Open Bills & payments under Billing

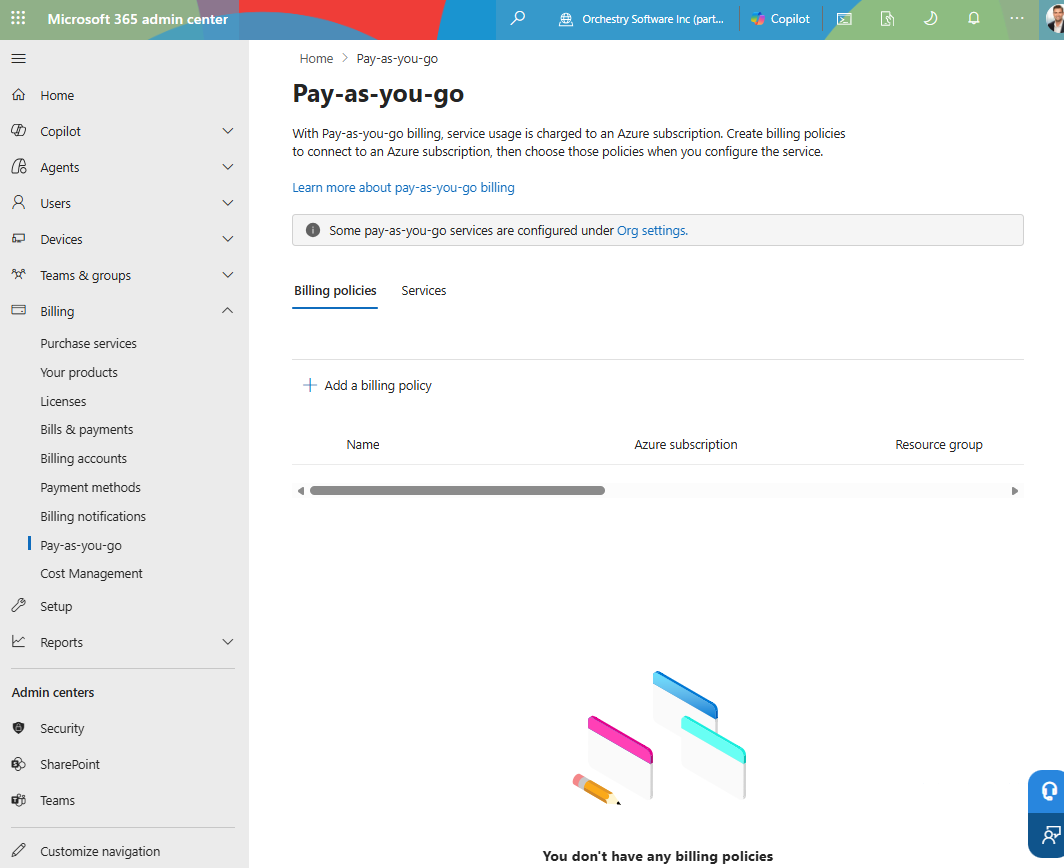[x=87, y=430]
